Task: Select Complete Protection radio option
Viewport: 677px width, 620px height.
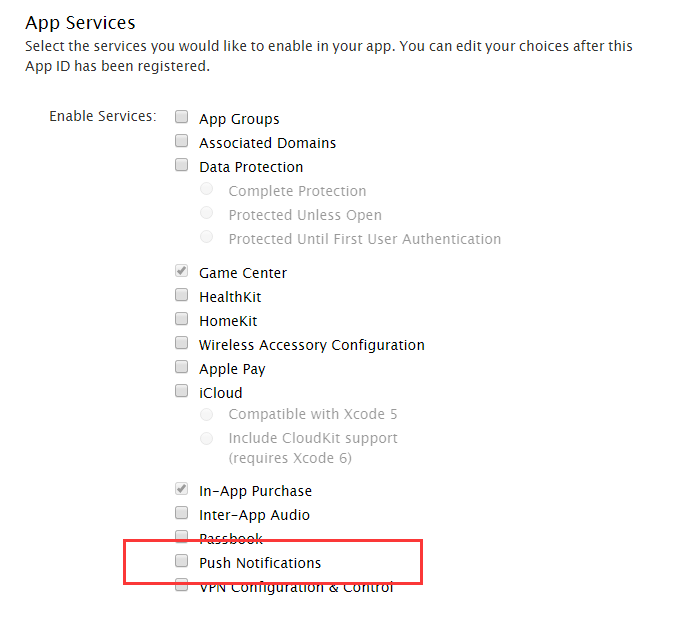Action: [x=207, y=190]
